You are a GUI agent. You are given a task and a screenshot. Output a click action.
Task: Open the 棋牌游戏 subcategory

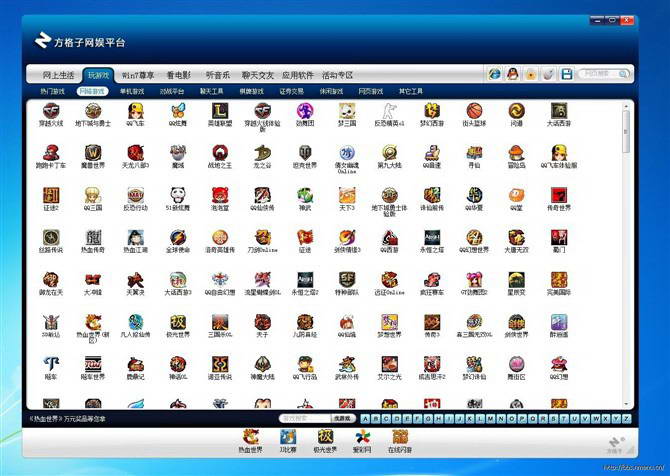click(251, 91)
